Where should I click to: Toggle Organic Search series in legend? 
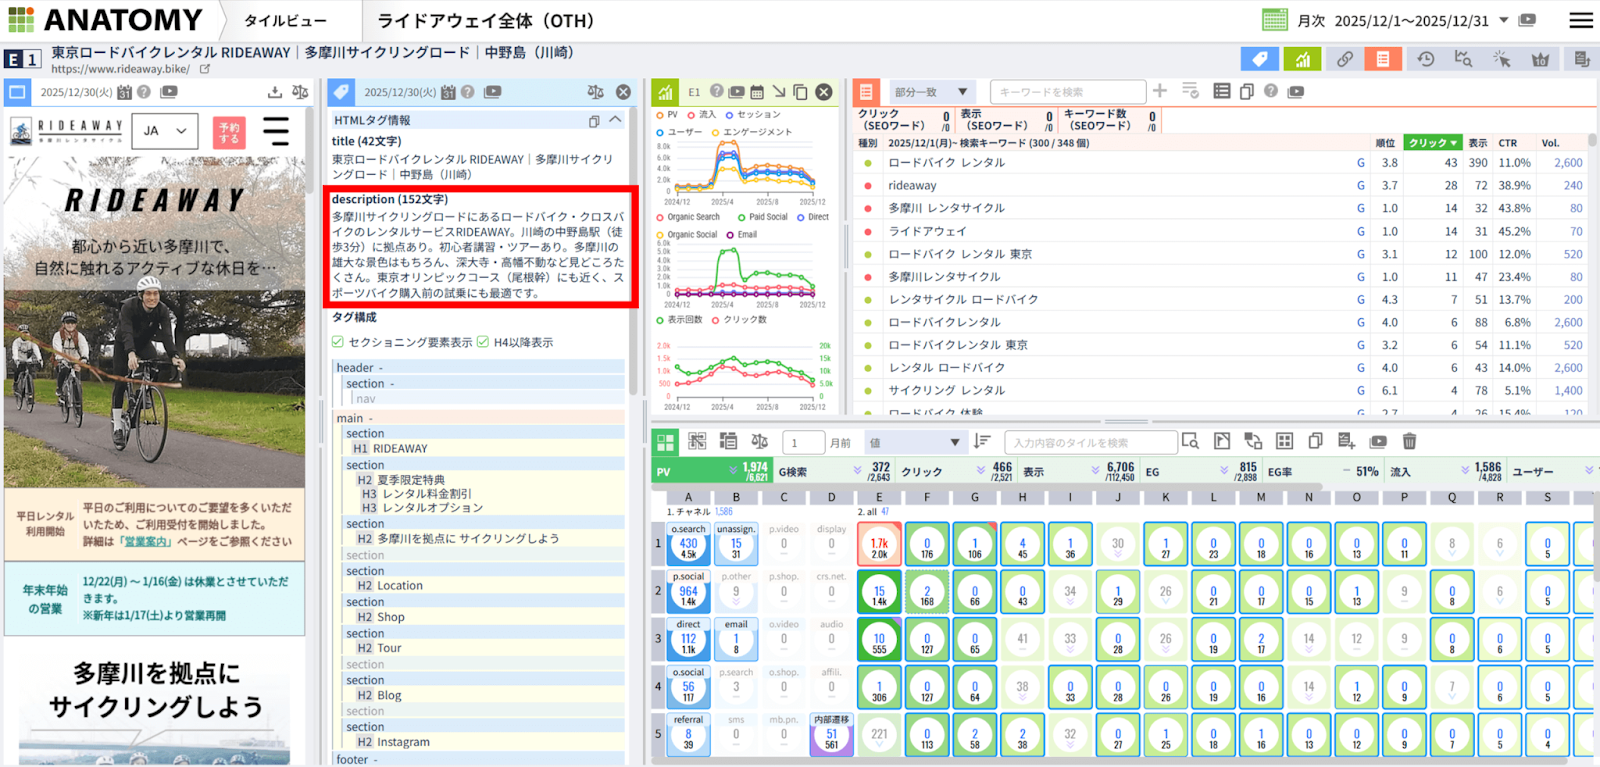tap(688, 217)
